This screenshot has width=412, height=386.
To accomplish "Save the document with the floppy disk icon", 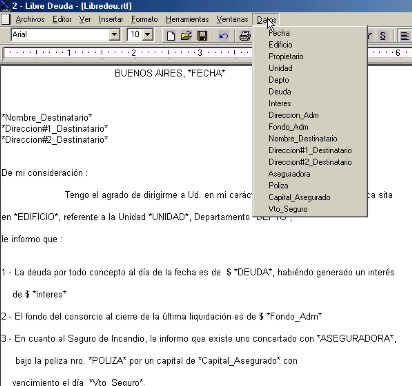I will [x=202, y=35].
